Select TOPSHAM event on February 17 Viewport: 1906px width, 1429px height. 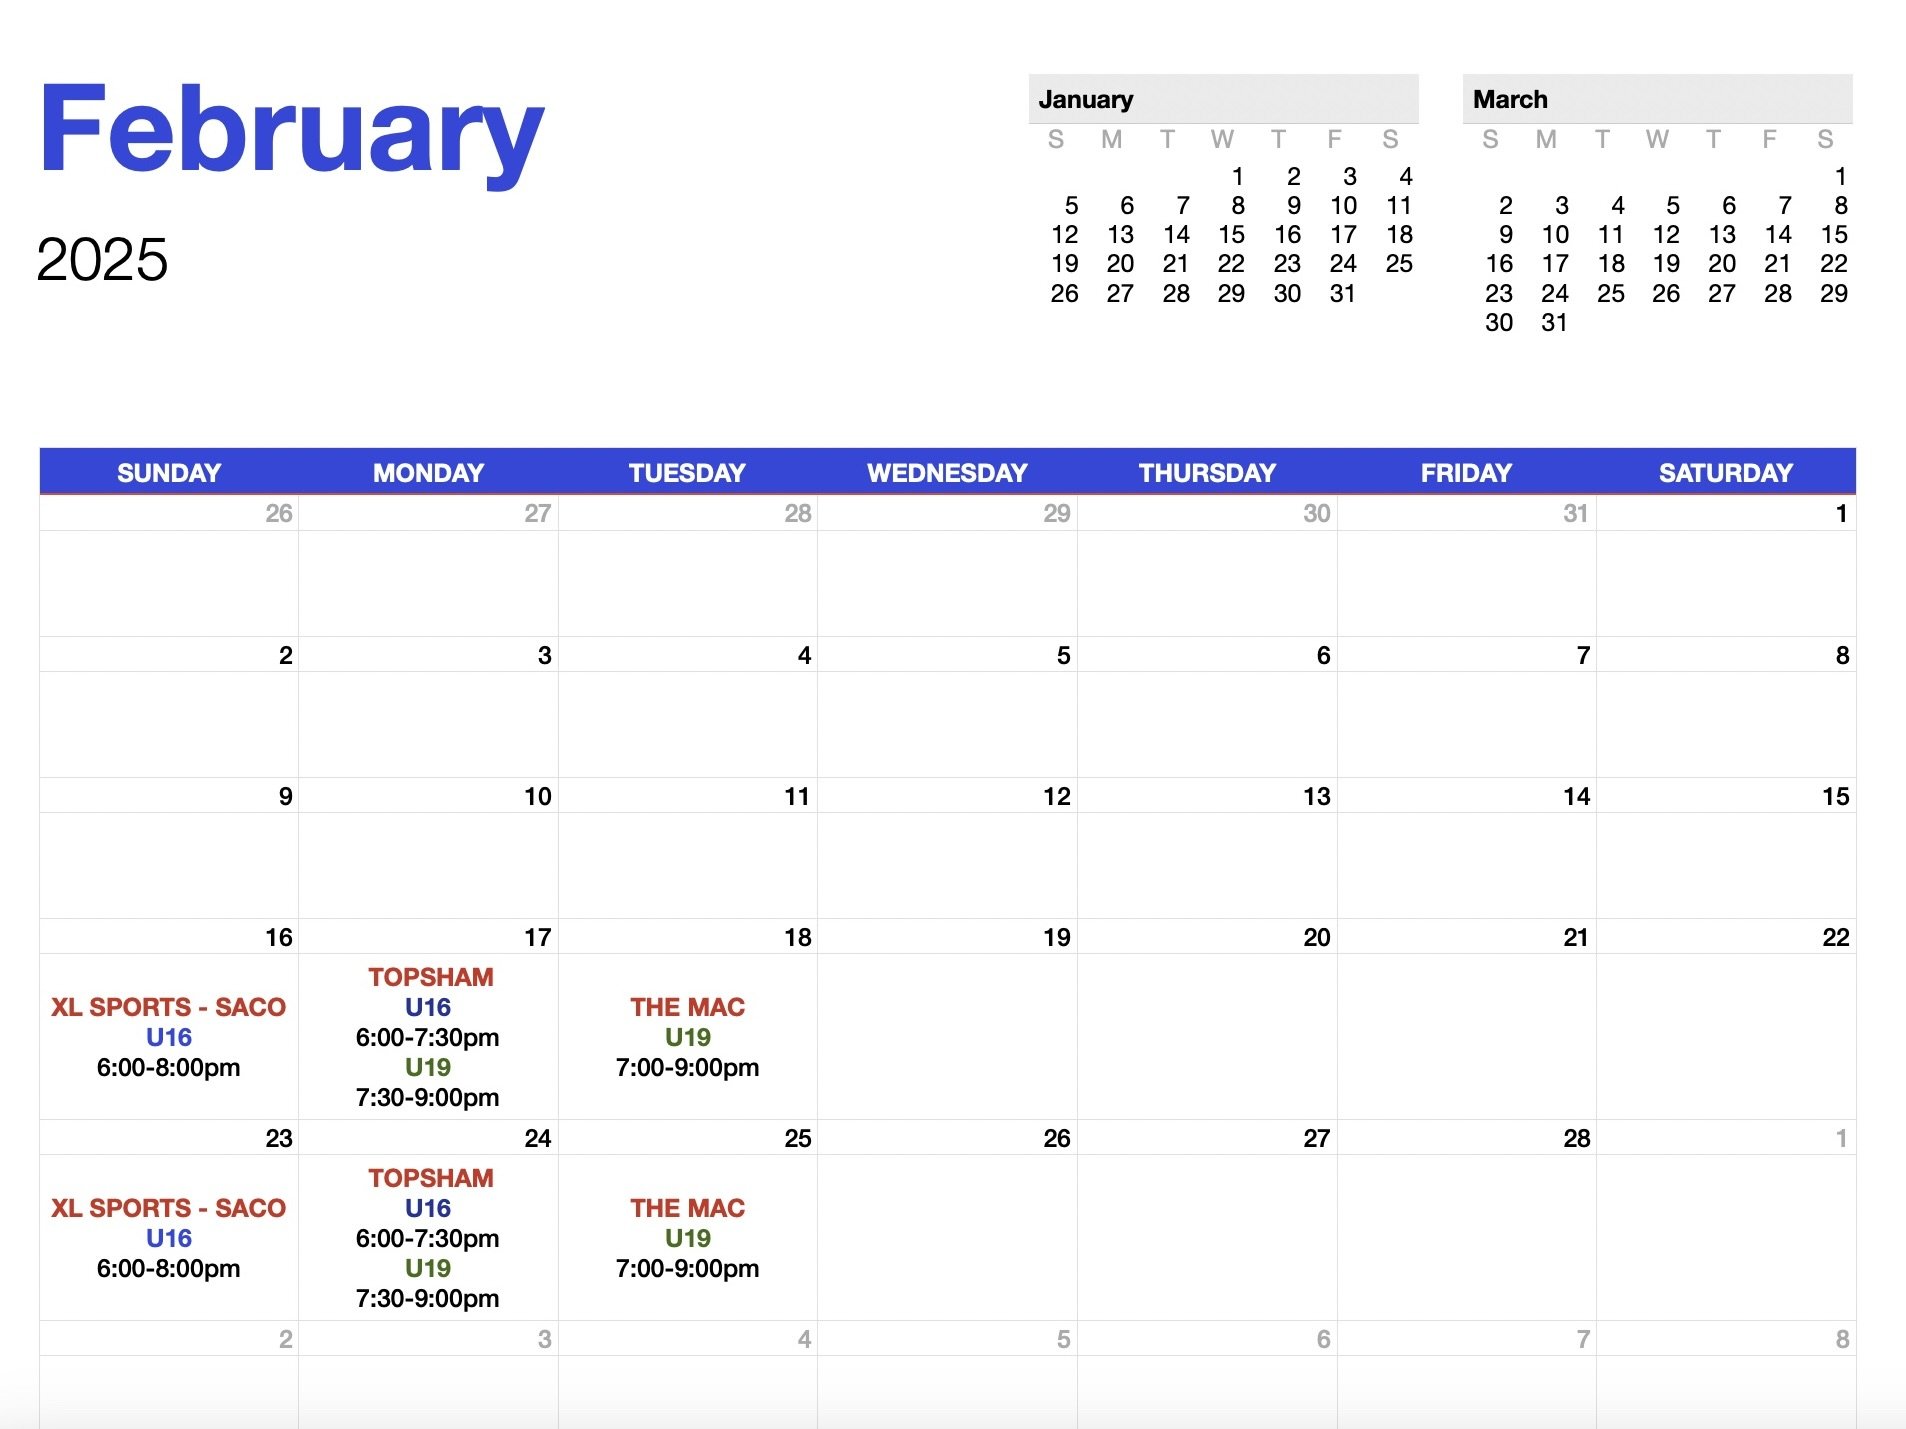click(430, 977)
